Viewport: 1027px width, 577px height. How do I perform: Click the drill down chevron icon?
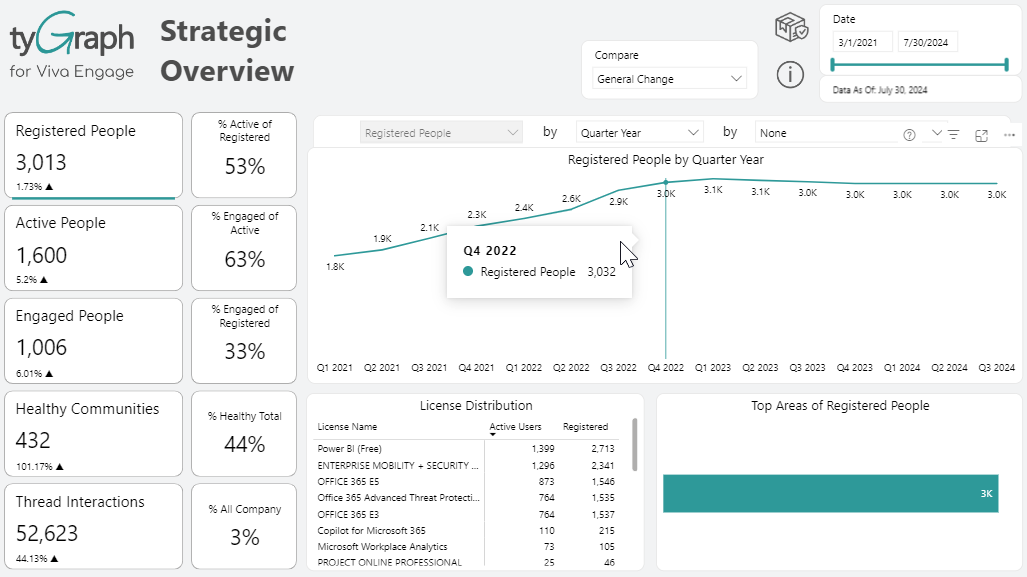point(937,133)
